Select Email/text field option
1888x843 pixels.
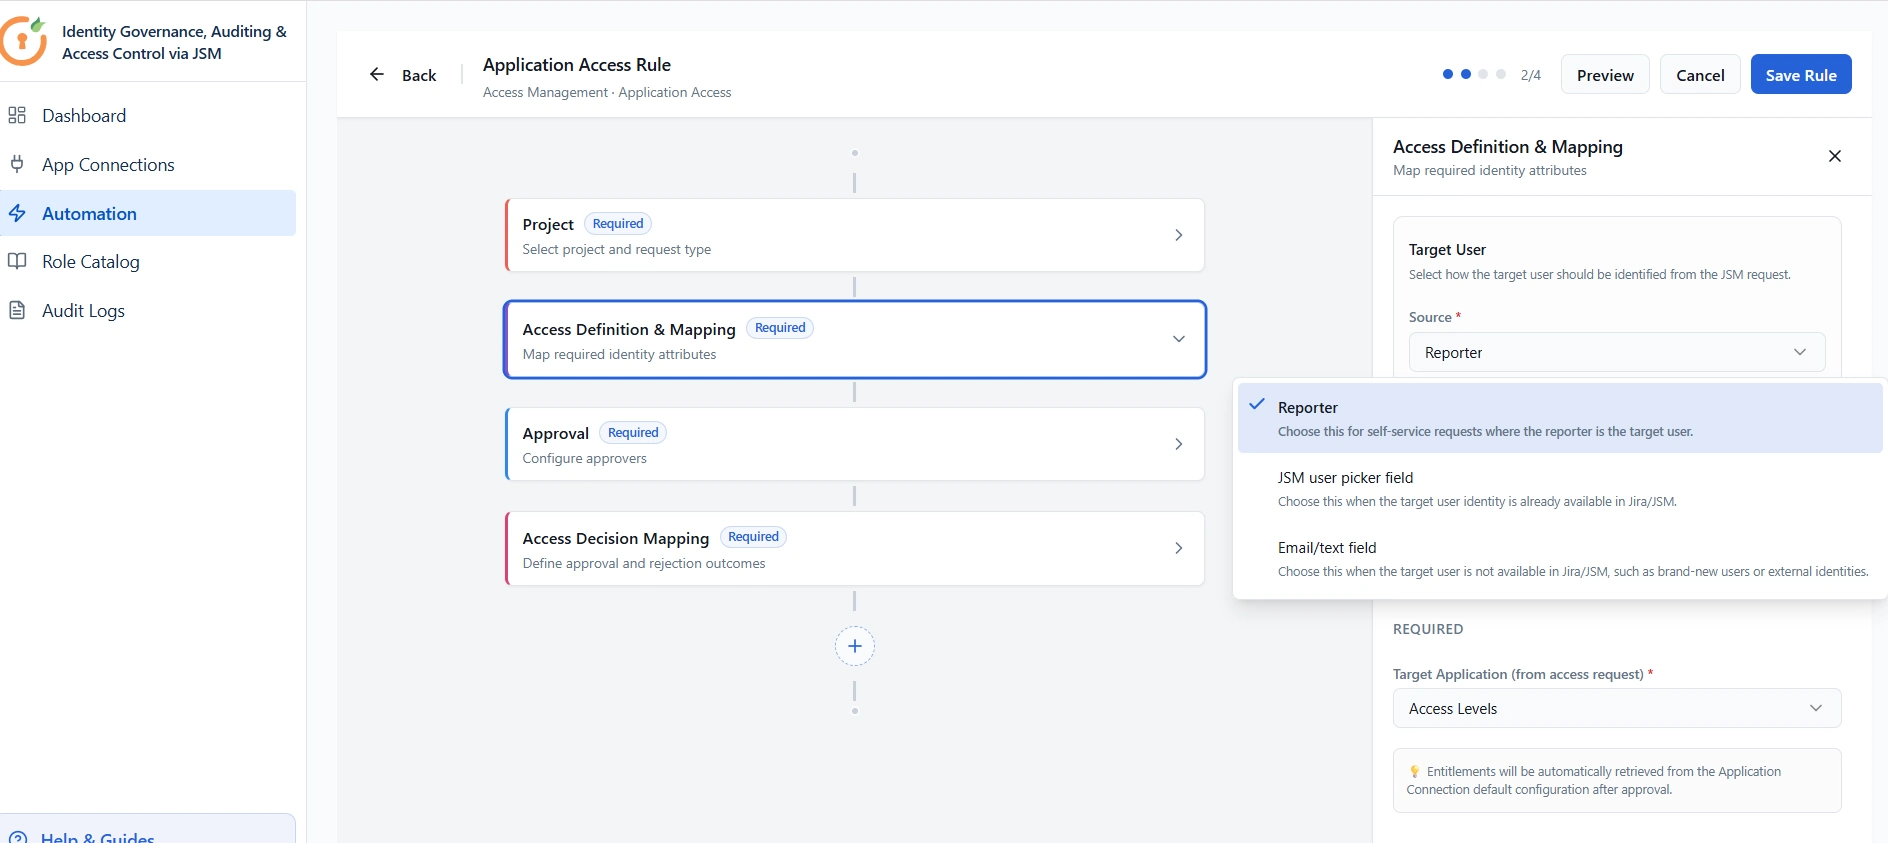[1560, 558]
